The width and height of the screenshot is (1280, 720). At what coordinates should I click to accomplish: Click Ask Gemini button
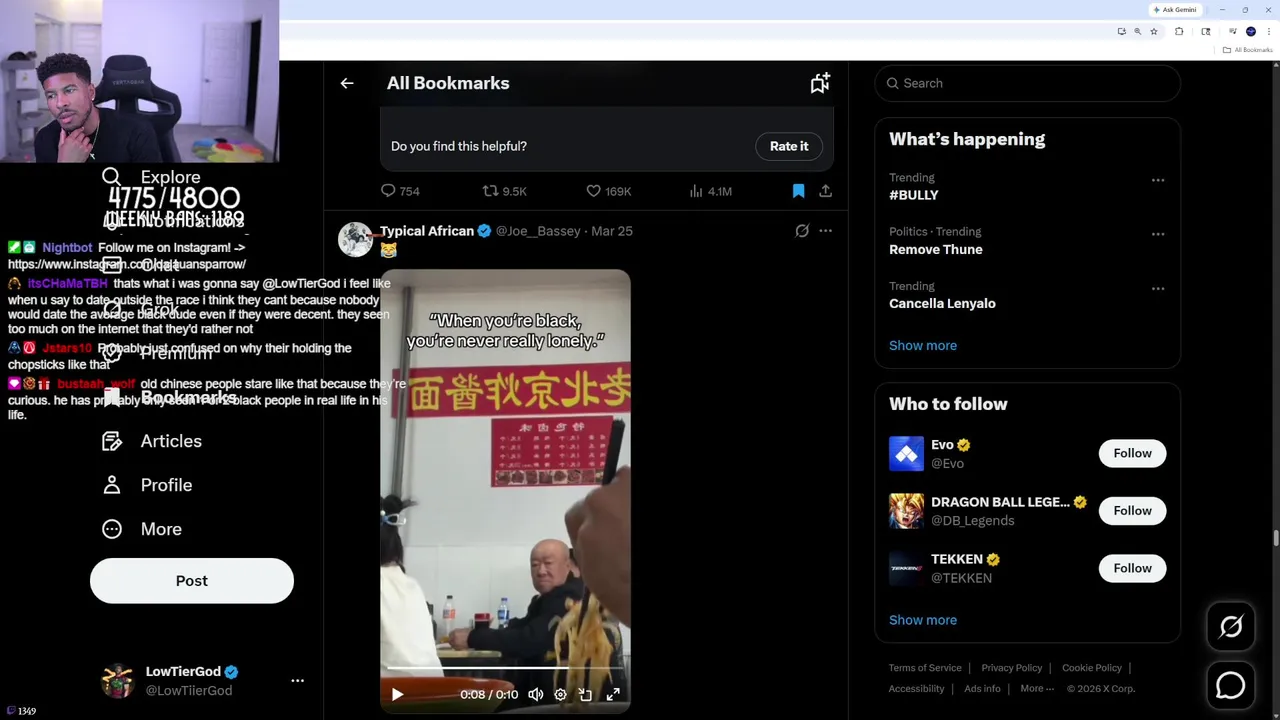(x=1175, y=10)
